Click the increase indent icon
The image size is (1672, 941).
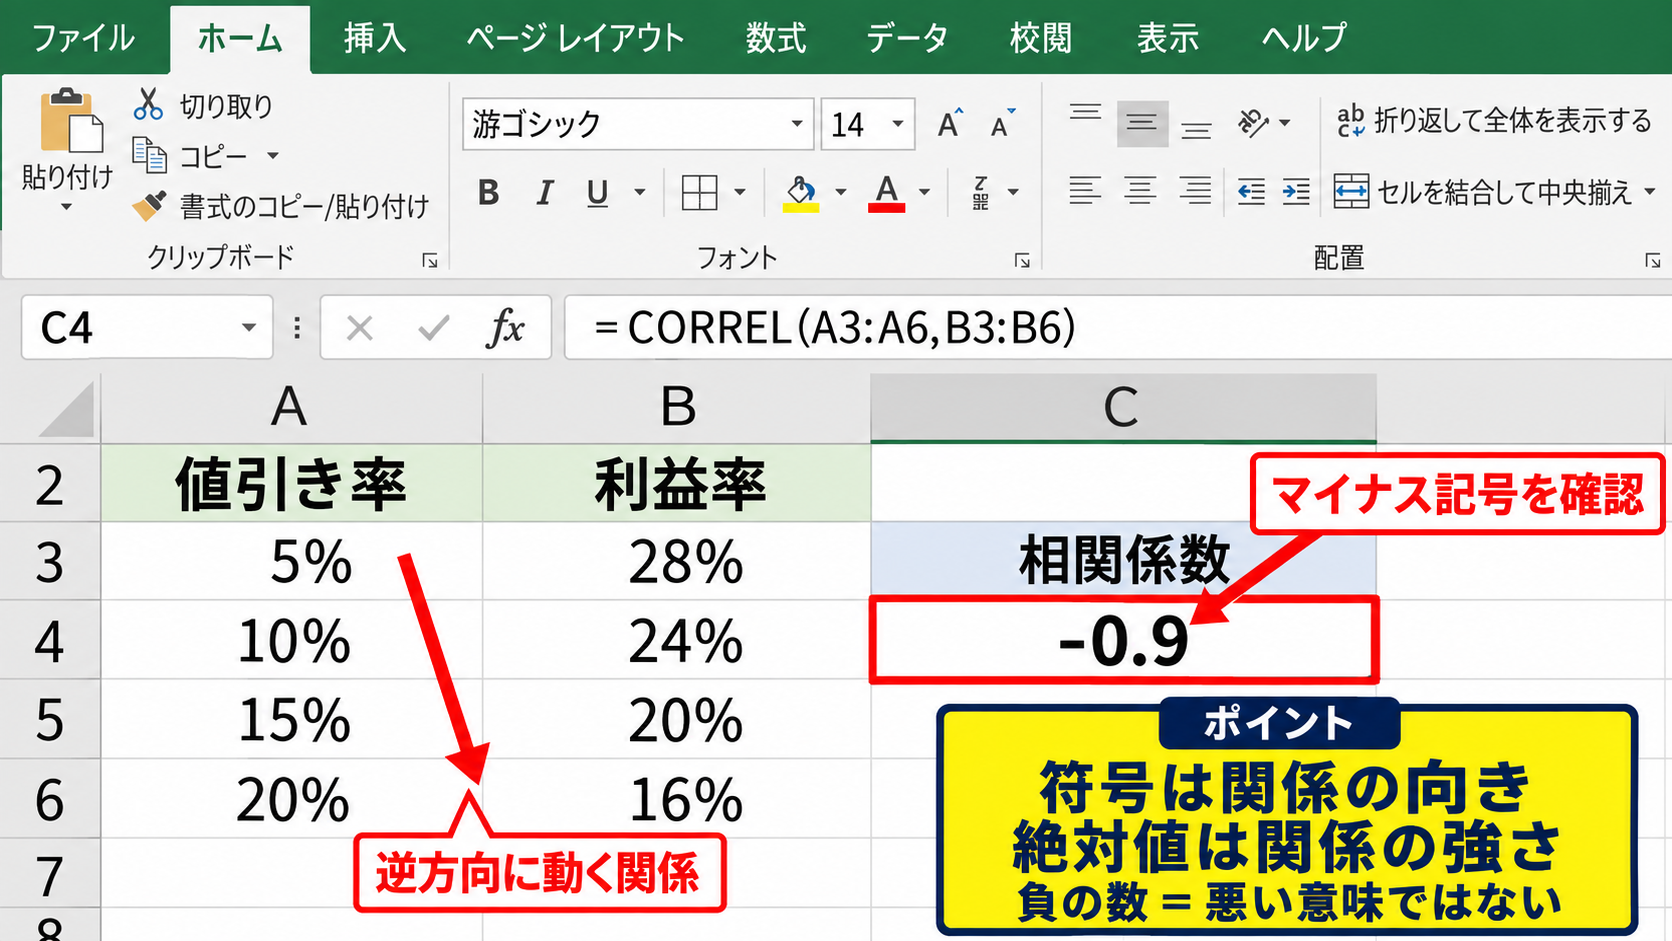[1296, 191]
